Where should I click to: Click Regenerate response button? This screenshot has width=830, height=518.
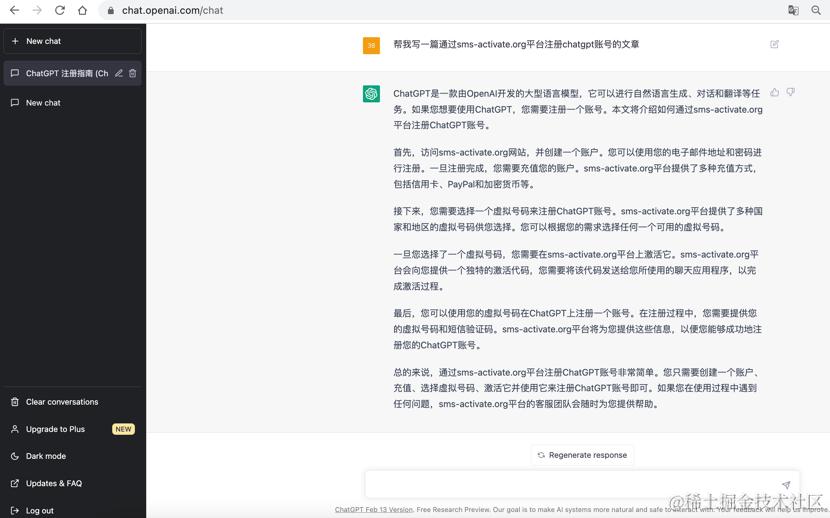click(x=582, y=455)
